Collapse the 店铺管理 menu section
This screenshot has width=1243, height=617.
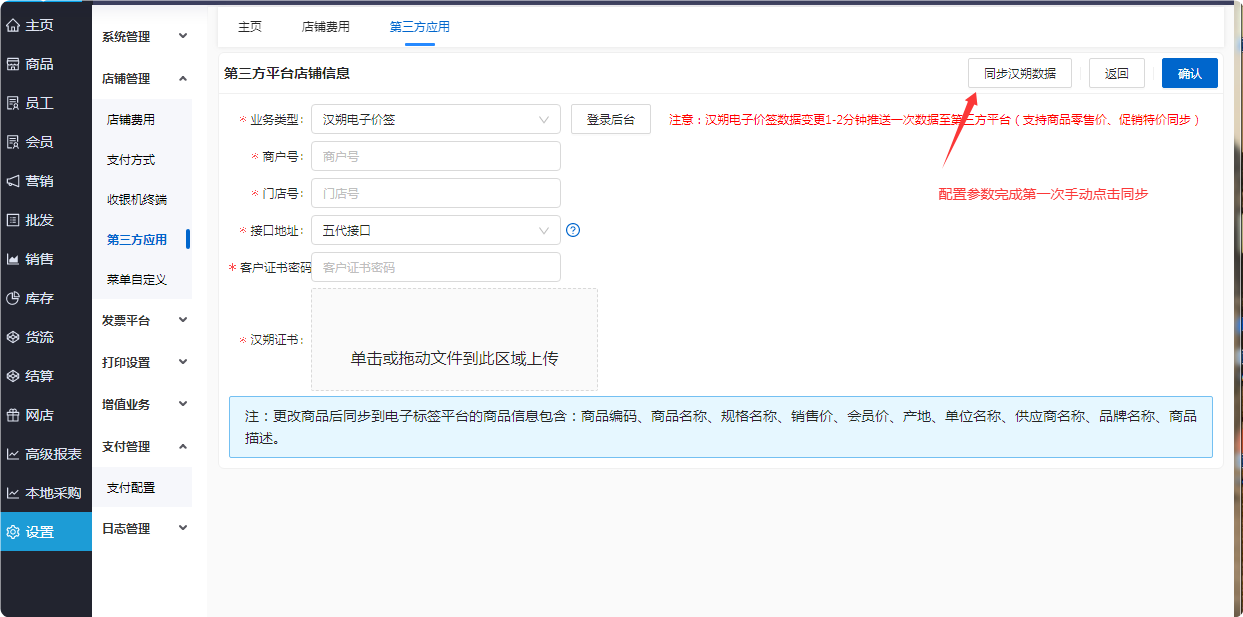(145, 78)
